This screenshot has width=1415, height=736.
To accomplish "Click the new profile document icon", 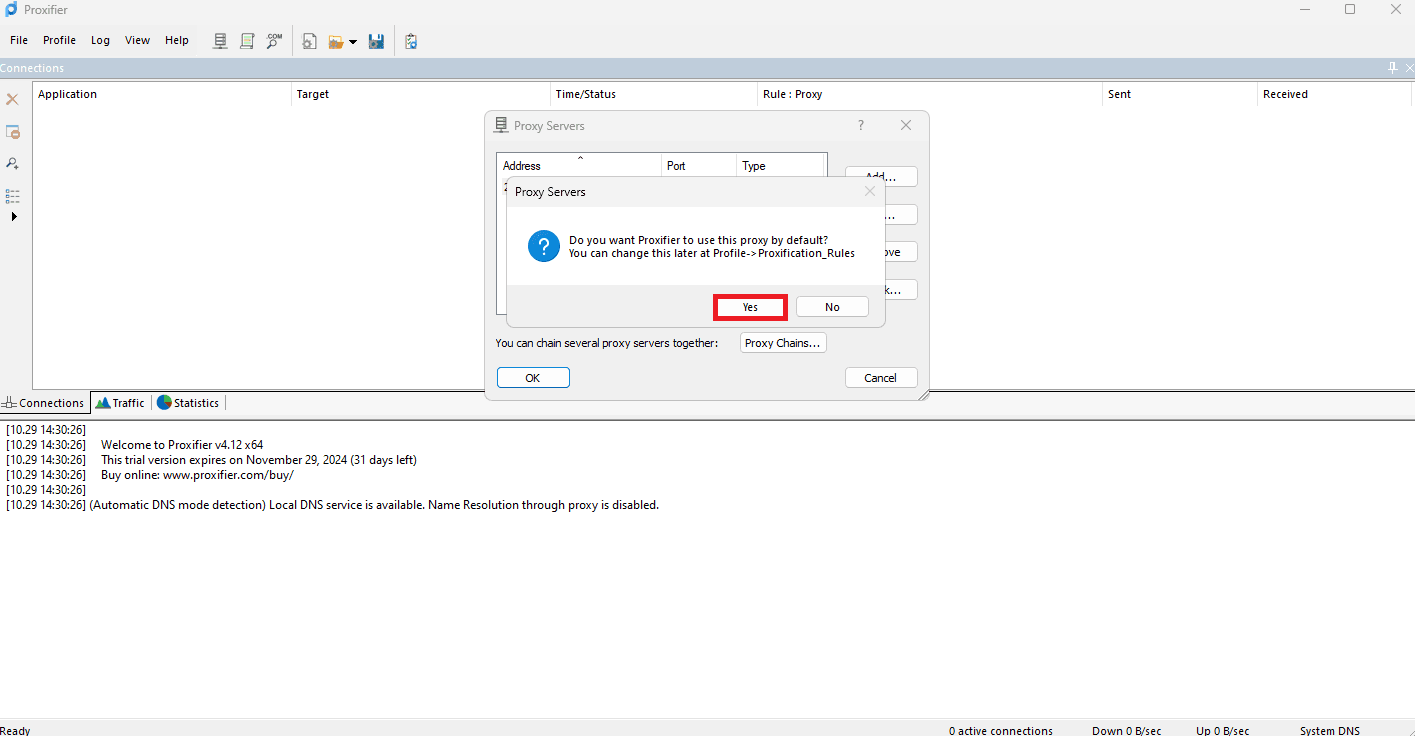I will (310, 41).
